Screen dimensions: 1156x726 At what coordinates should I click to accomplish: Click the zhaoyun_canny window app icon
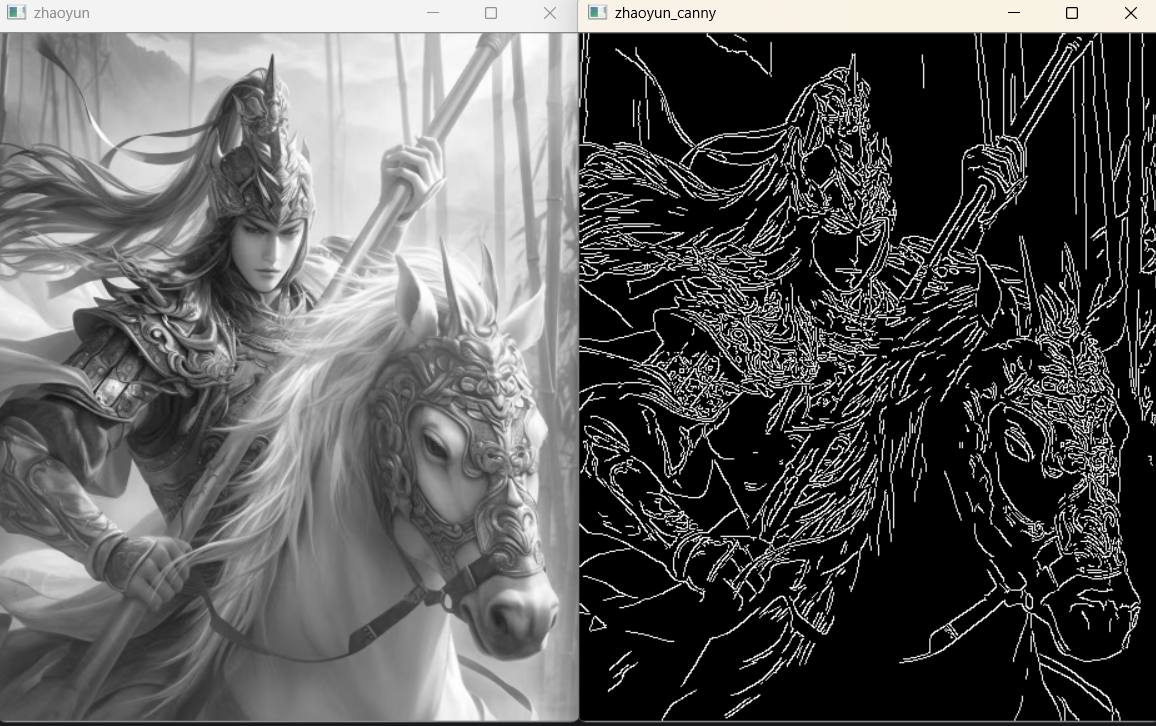click(x=598, y=13)
